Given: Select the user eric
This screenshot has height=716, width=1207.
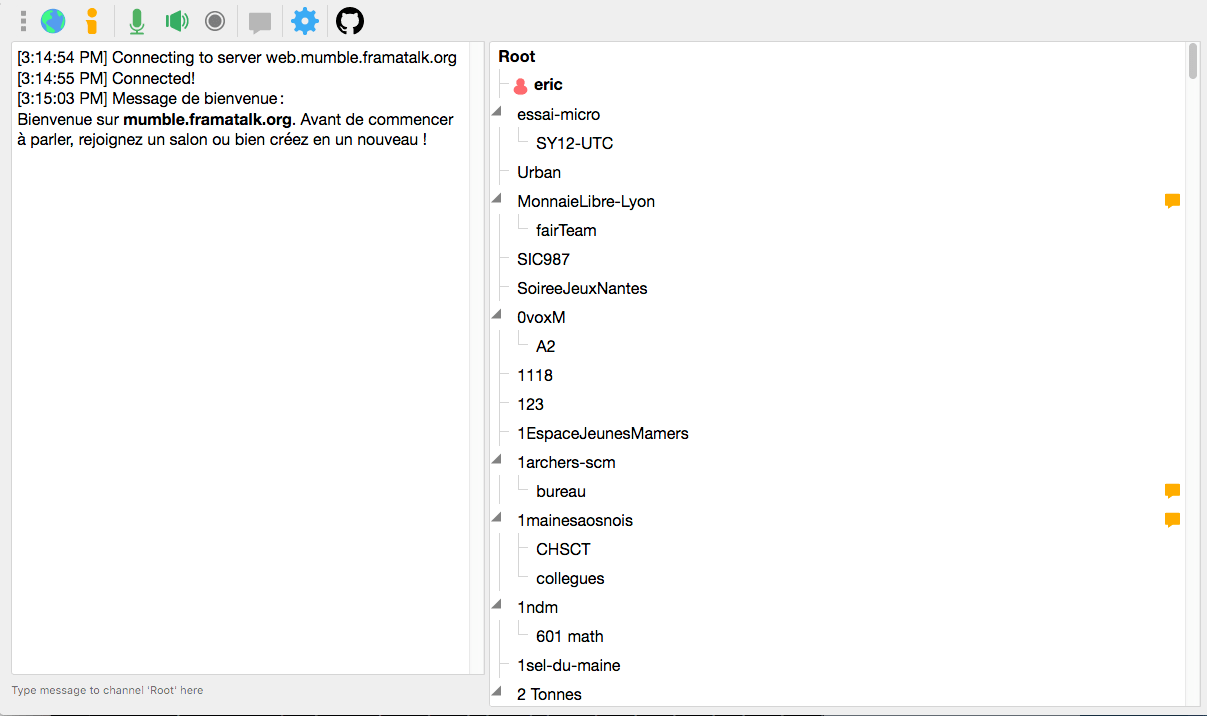Looking at the screenshot, I should coord(547,84).
